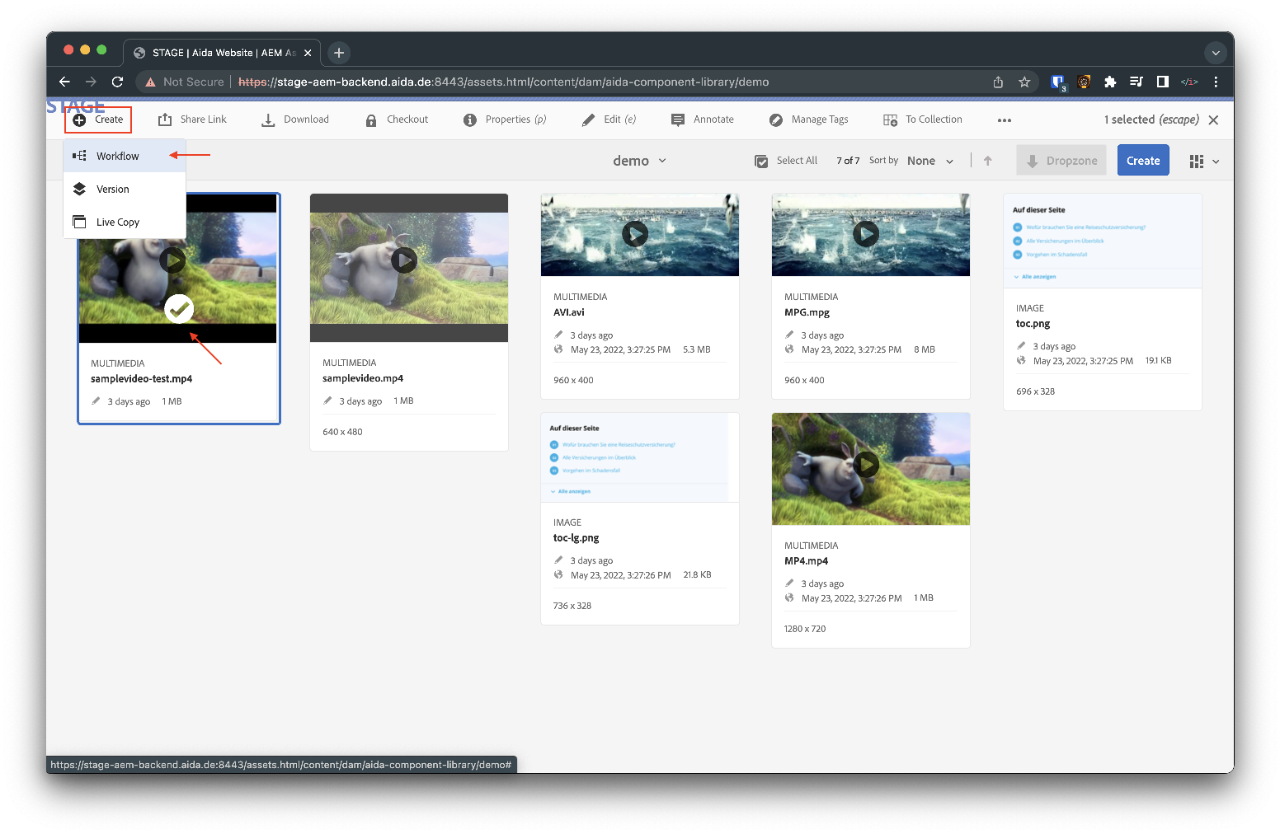Clear selection with the escape X icon
1280x834 pixels.
pos(1213,119)
